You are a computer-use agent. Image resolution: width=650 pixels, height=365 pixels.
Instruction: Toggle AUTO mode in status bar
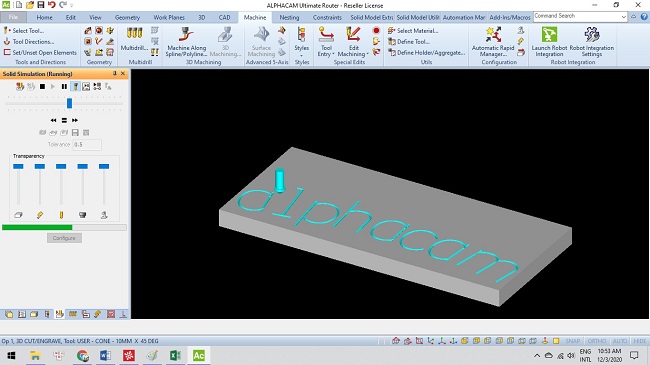620,341
